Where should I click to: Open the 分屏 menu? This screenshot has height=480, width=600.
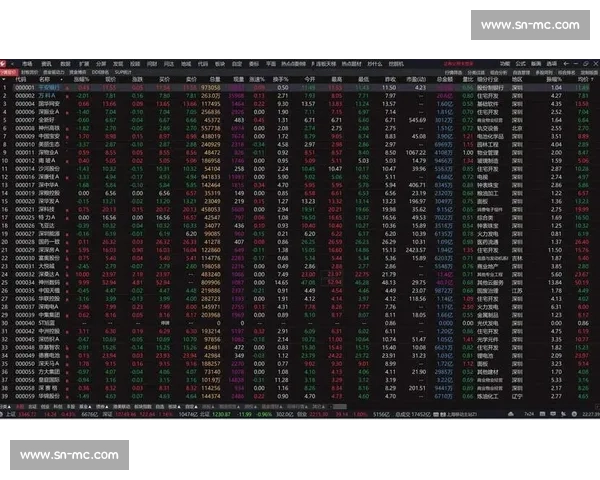(x=101, y=64)
